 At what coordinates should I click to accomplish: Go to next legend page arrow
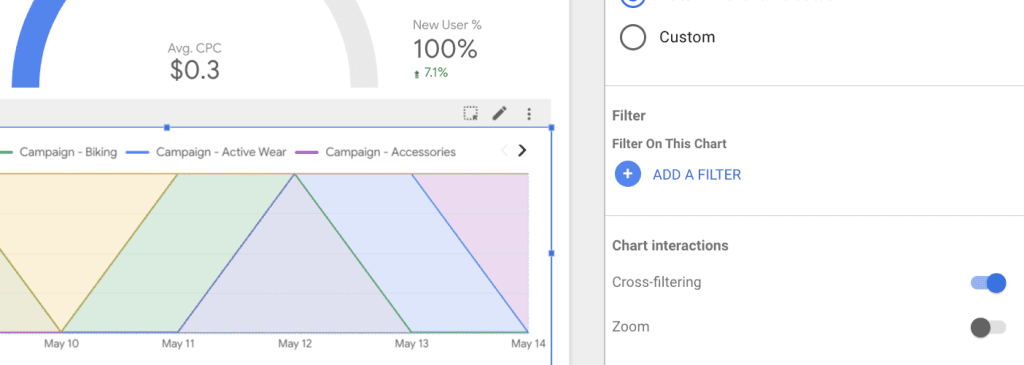(x=522, y=151)
